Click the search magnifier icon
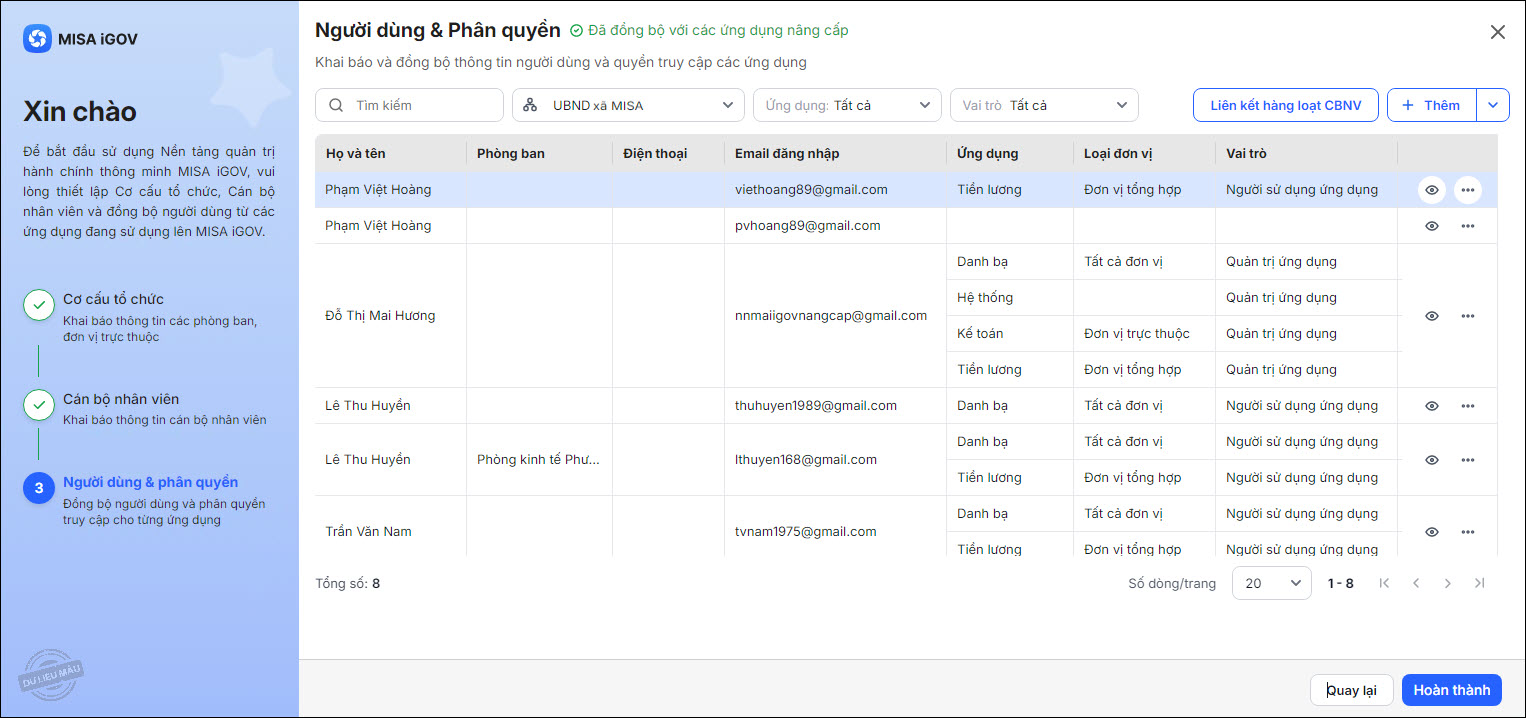Screen dimensions: 1526x718 [x=336, y=105]
